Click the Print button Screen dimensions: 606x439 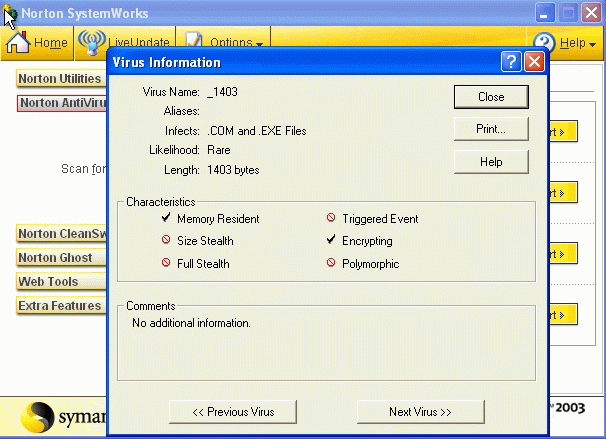pos(491,129)
